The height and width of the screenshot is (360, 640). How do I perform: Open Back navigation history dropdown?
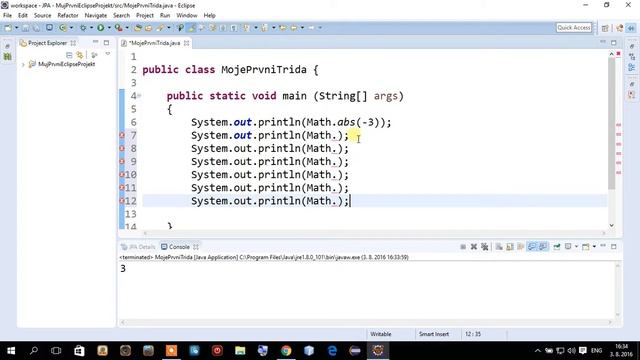[x=302, y=28]
